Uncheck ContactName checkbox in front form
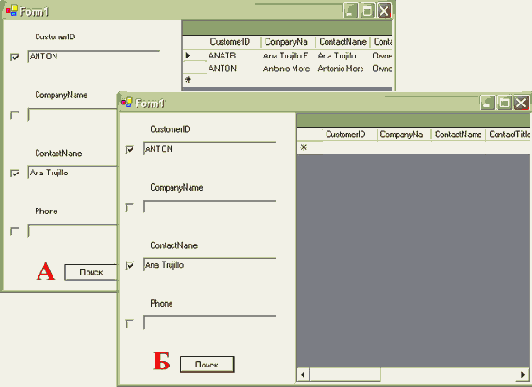 (x=130, y=265)
